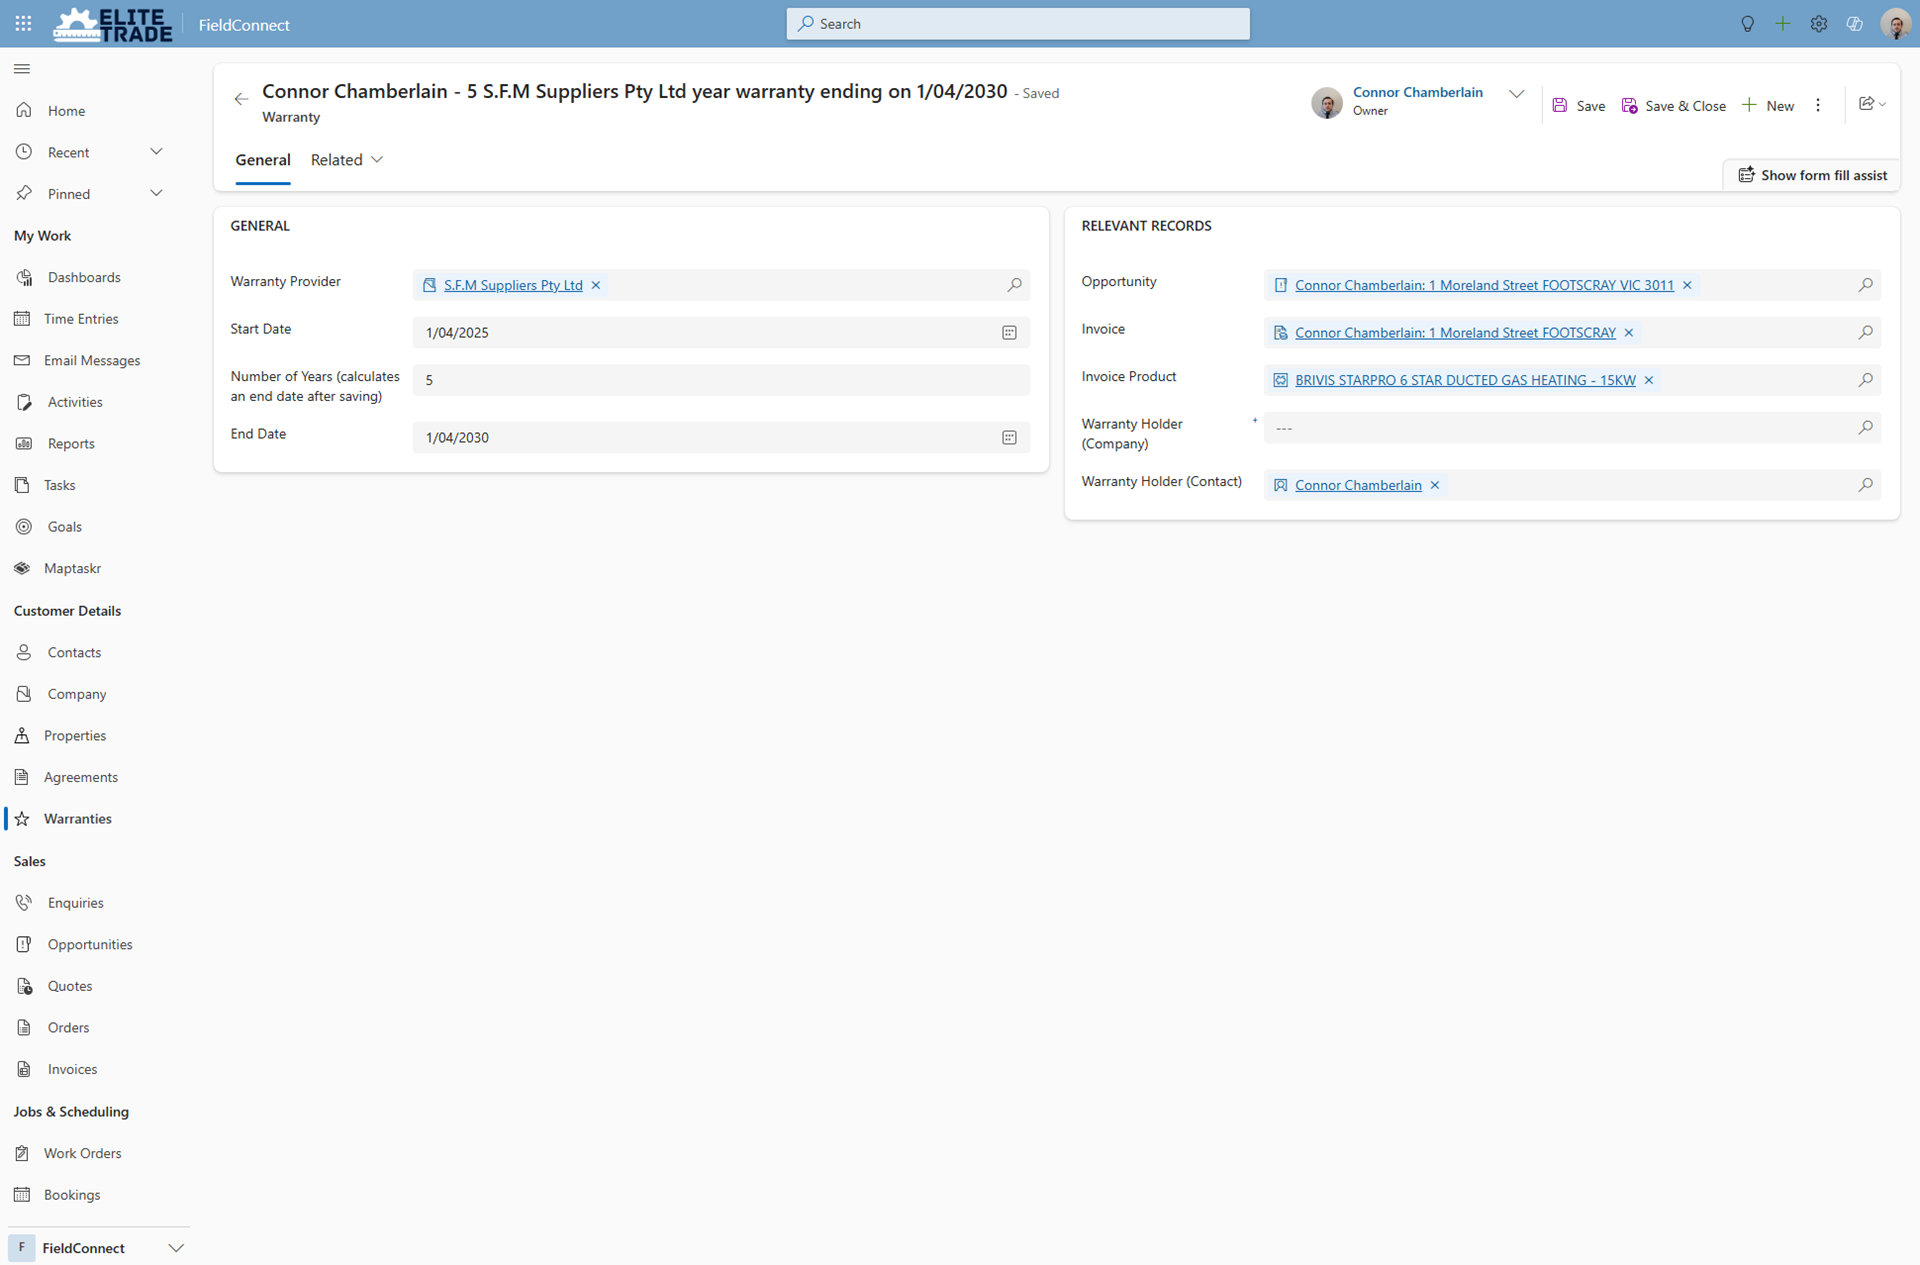Image resolution: width=1920 pixels, height=1265 pixels.
Task: Remove Connor Chamberlain from Warranty Holder Contact
Action: (x=1435, y=485)
